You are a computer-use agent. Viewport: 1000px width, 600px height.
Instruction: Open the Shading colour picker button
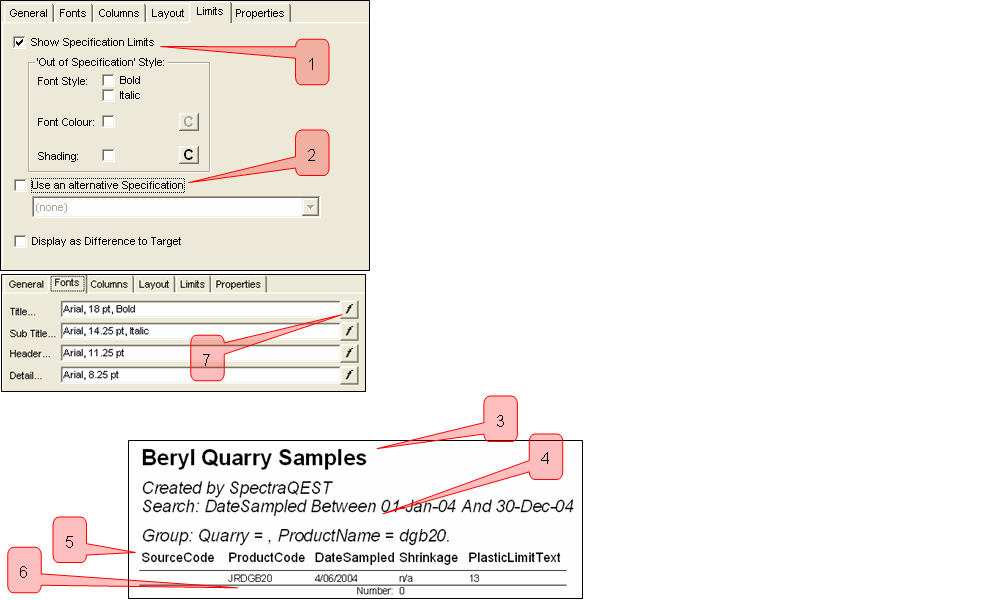point(188,155)
